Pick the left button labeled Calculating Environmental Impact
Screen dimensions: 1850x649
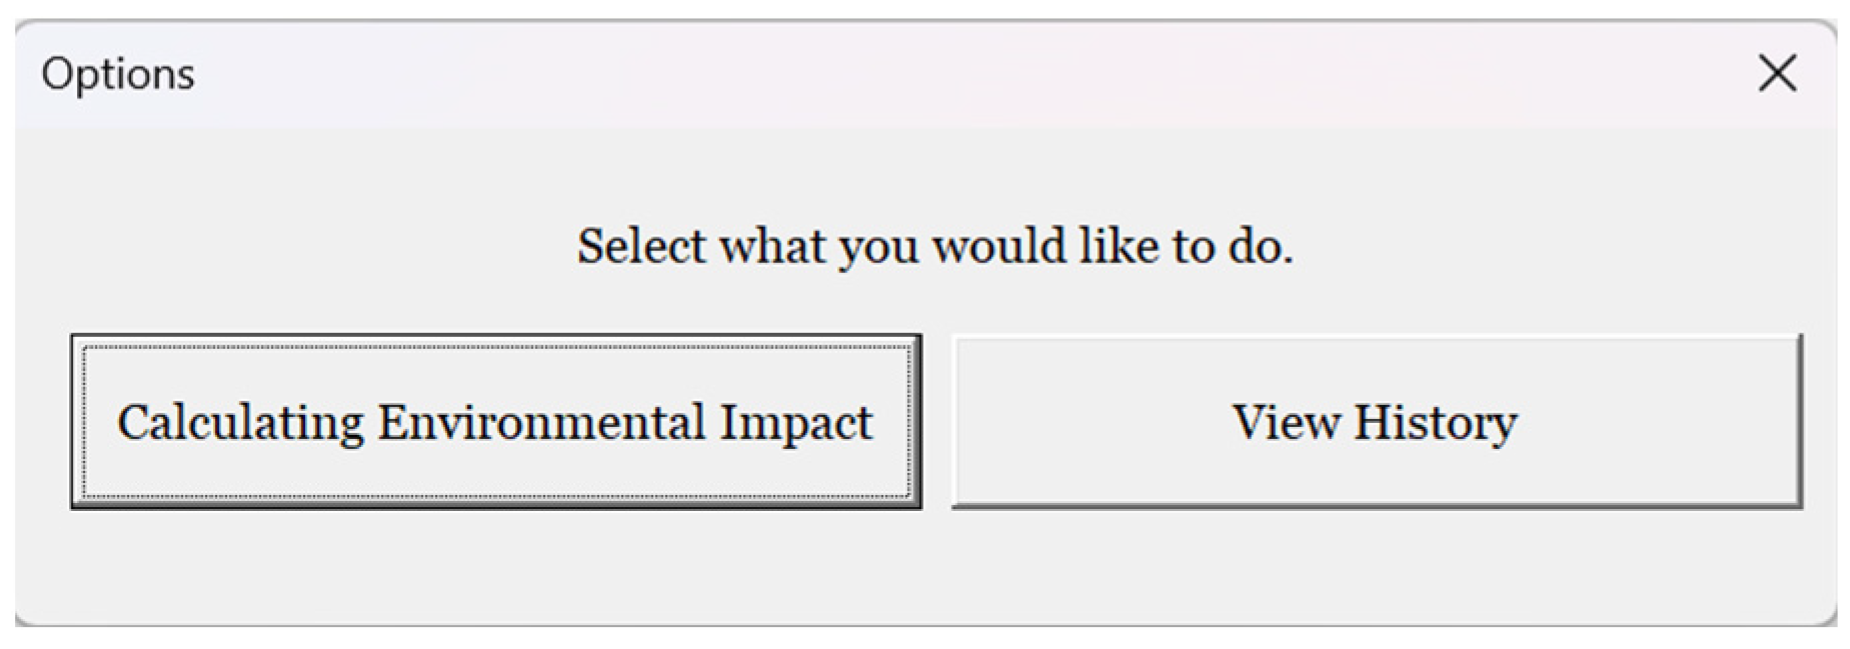click(495, 422)
